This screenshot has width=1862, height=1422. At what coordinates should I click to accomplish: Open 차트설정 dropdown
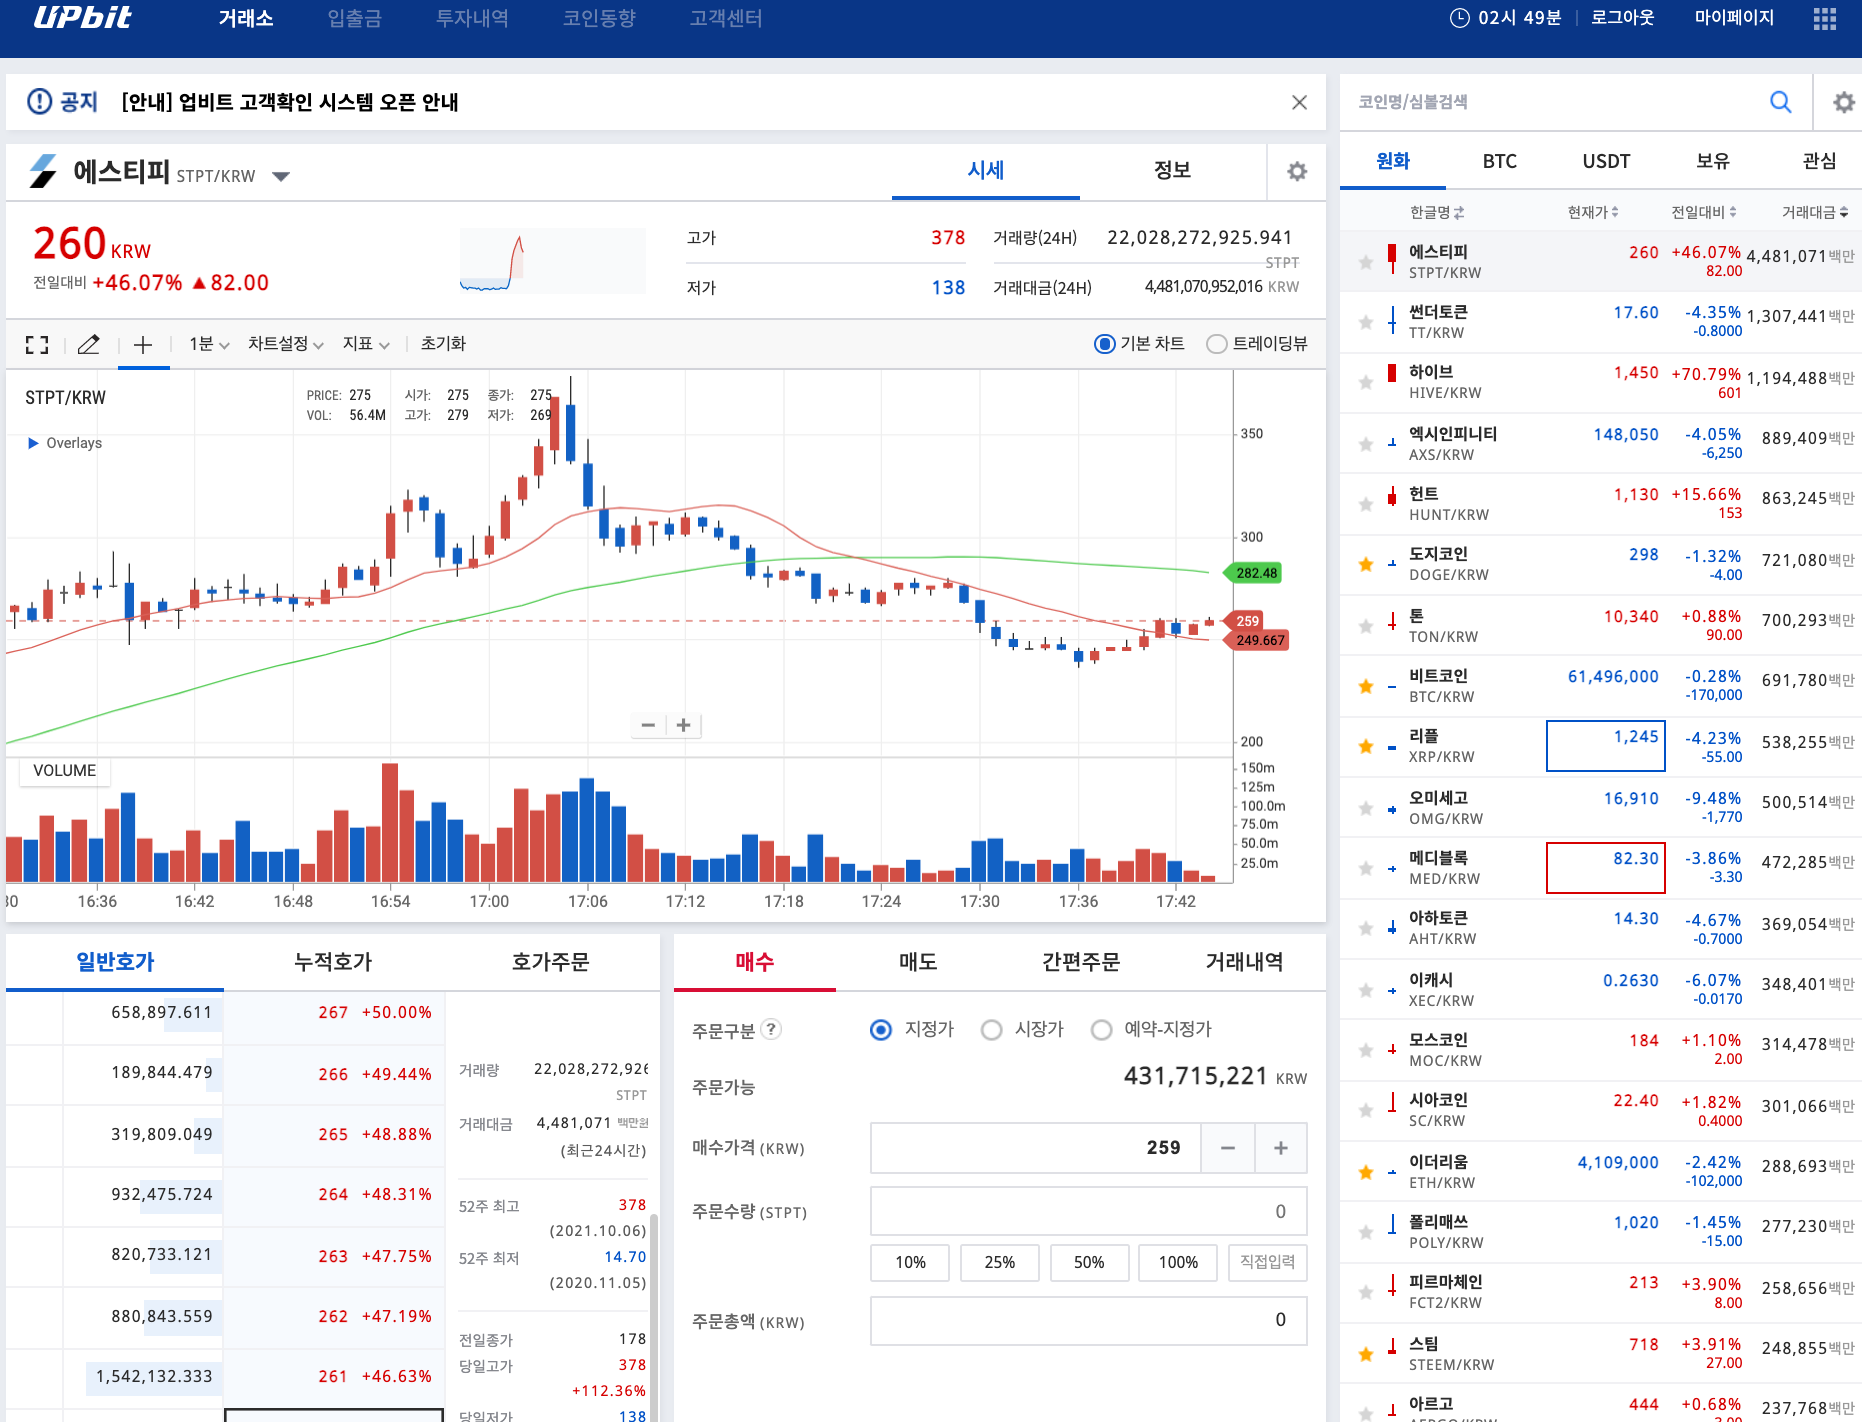pos(286,344)
